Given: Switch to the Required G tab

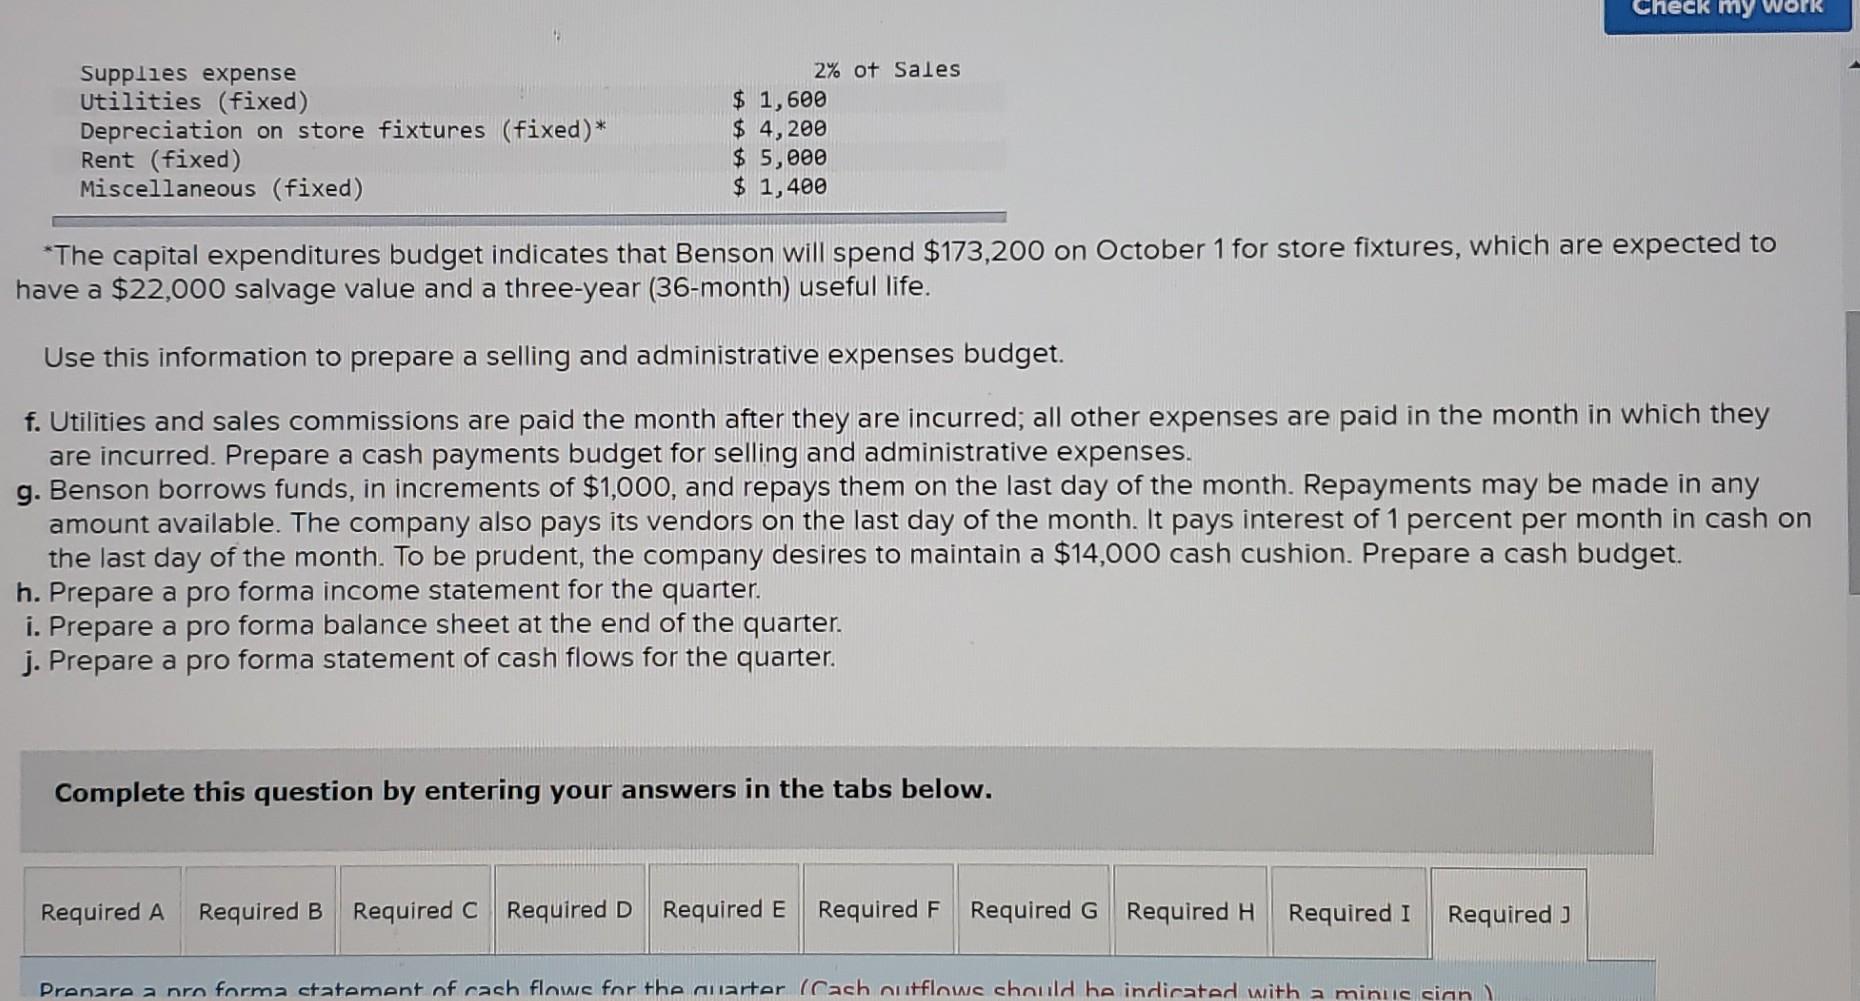Looking at the screenshot, I should point(1034,911).
